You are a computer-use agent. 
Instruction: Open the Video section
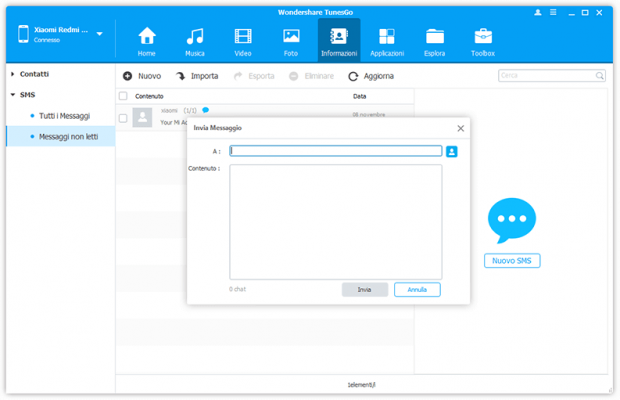243,41
